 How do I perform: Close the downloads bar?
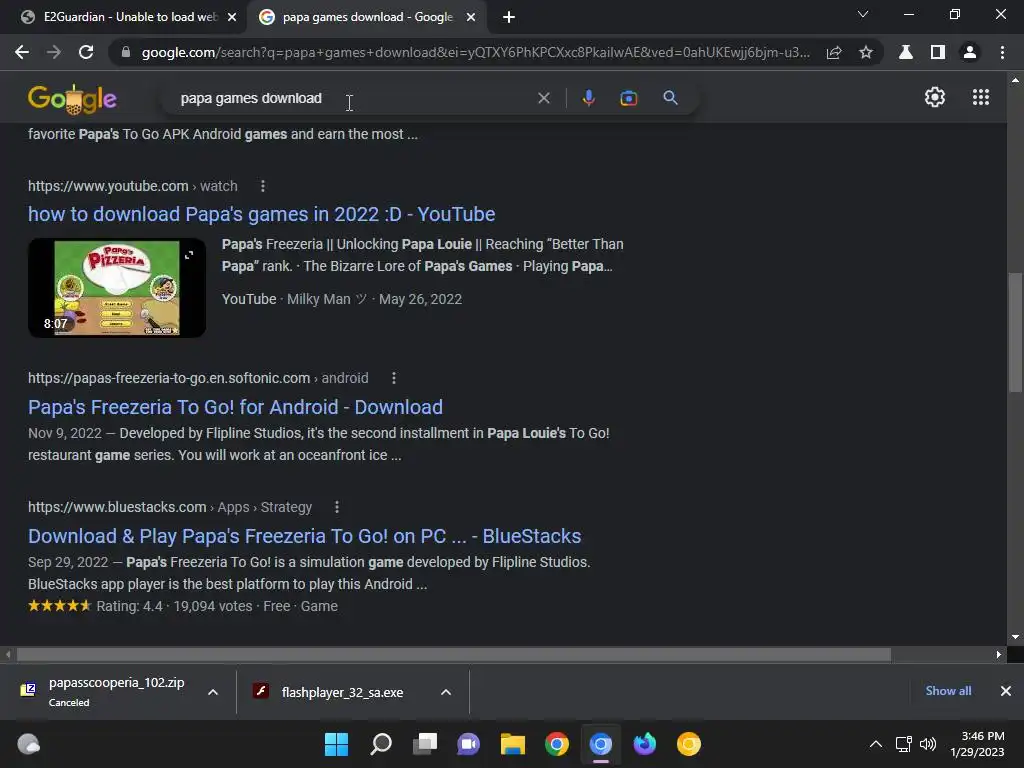click(x=1006, y=691)
